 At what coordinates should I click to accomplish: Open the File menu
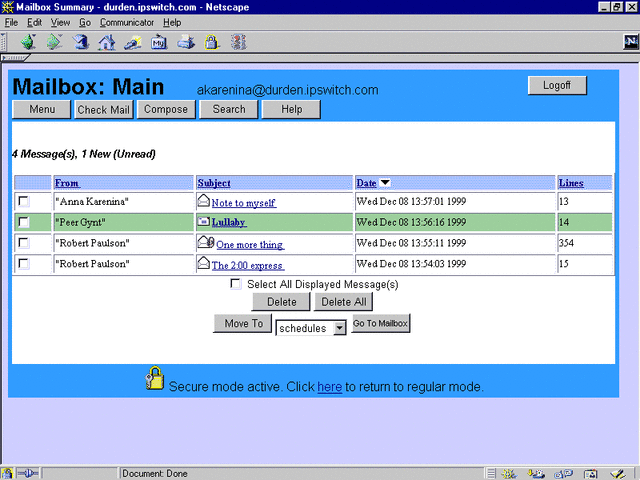[11, 22]
